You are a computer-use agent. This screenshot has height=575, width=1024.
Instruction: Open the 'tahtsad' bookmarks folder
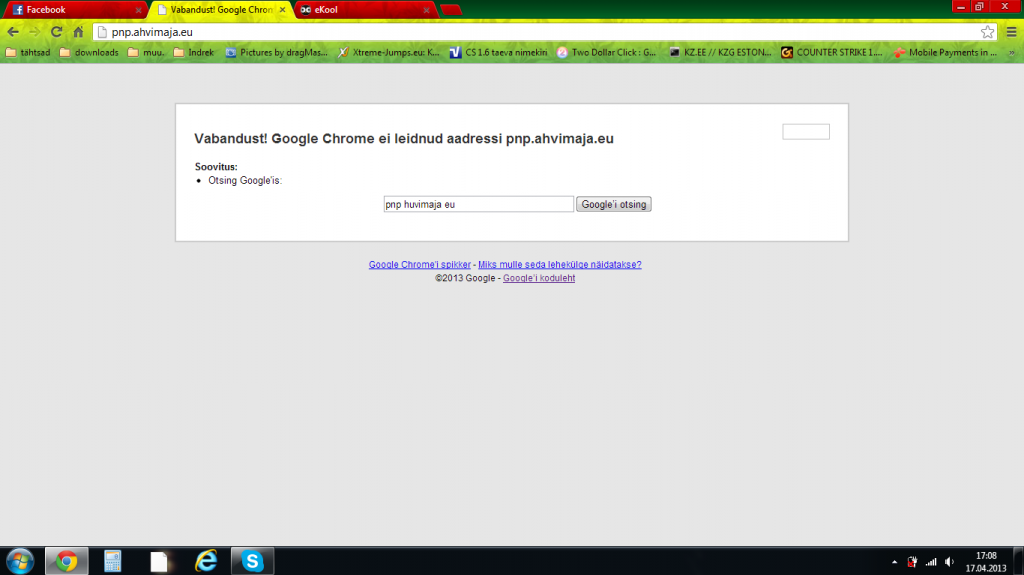29,52
